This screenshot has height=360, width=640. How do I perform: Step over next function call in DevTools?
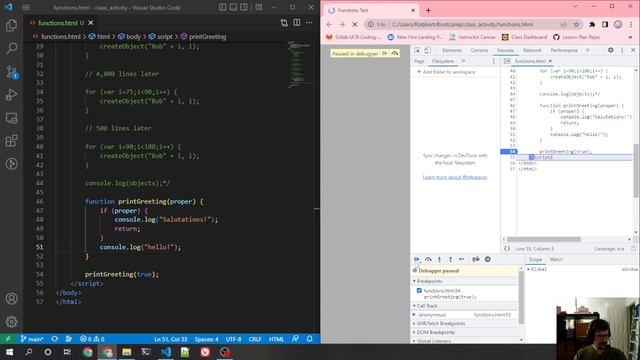tap(428, 259)
